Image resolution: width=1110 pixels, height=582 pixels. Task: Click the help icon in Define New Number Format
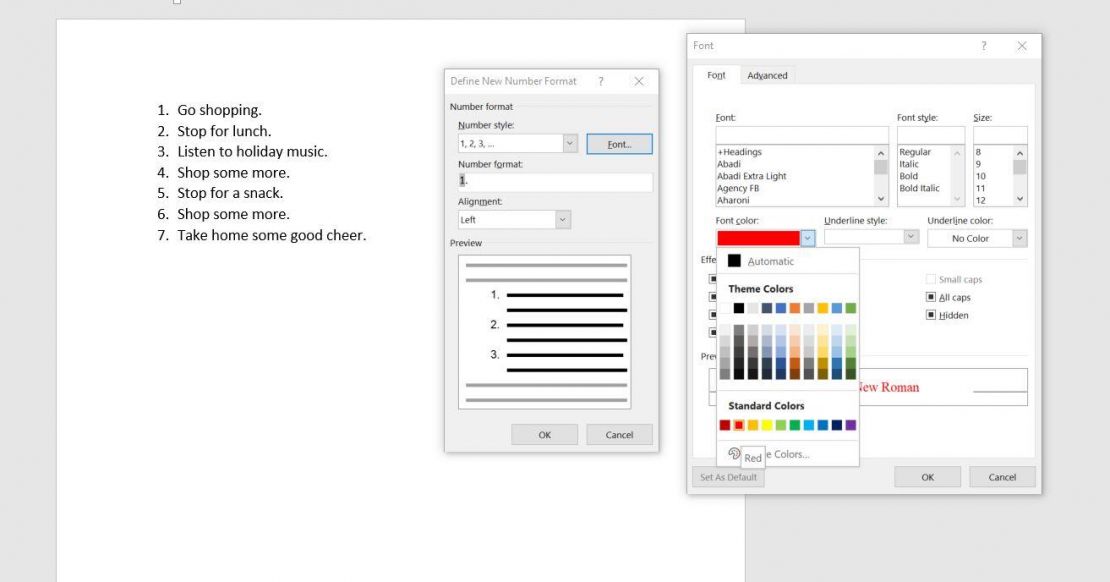600,81
